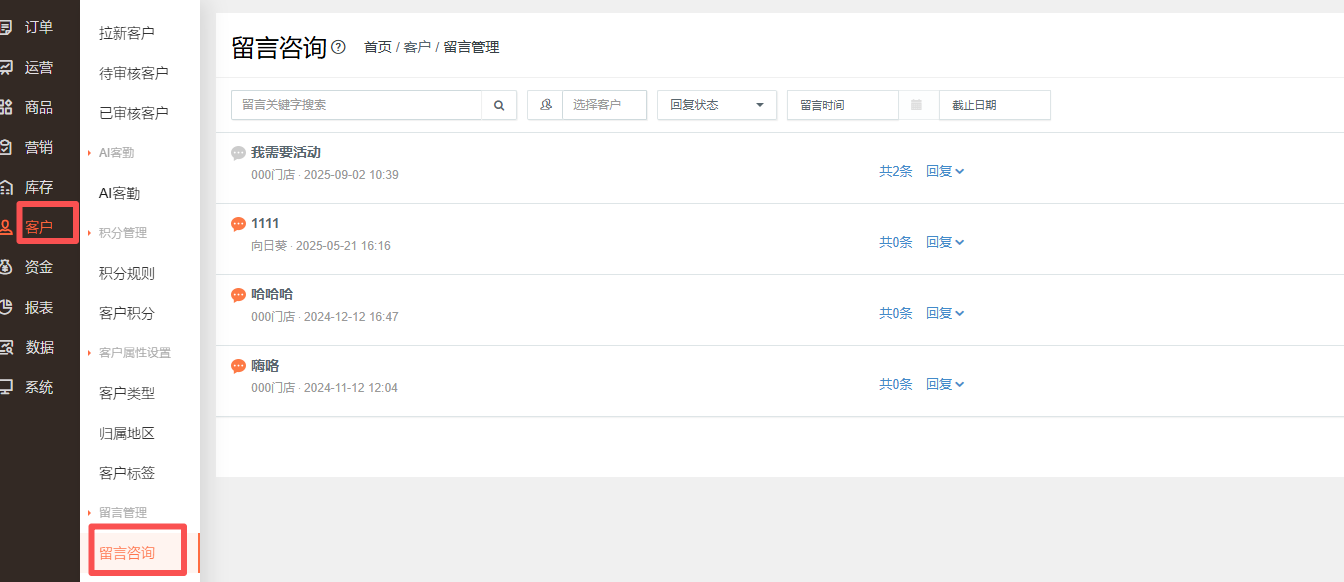Click the gray chat bubble icon of 我需要活动
The height and width of the screenshot is (582, 1344).
(x=238, y=153)
